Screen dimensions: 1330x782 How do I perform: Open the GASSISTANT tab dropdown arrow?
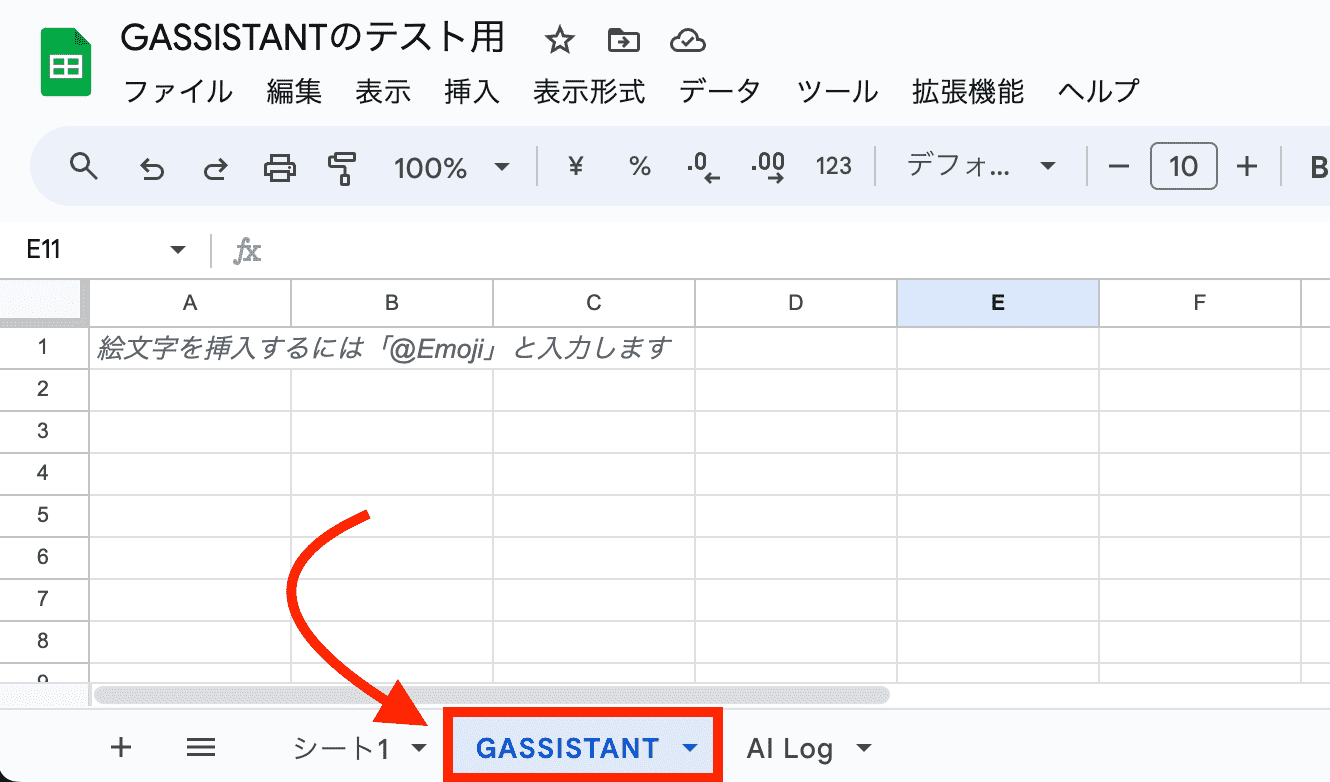click(689, 748)
